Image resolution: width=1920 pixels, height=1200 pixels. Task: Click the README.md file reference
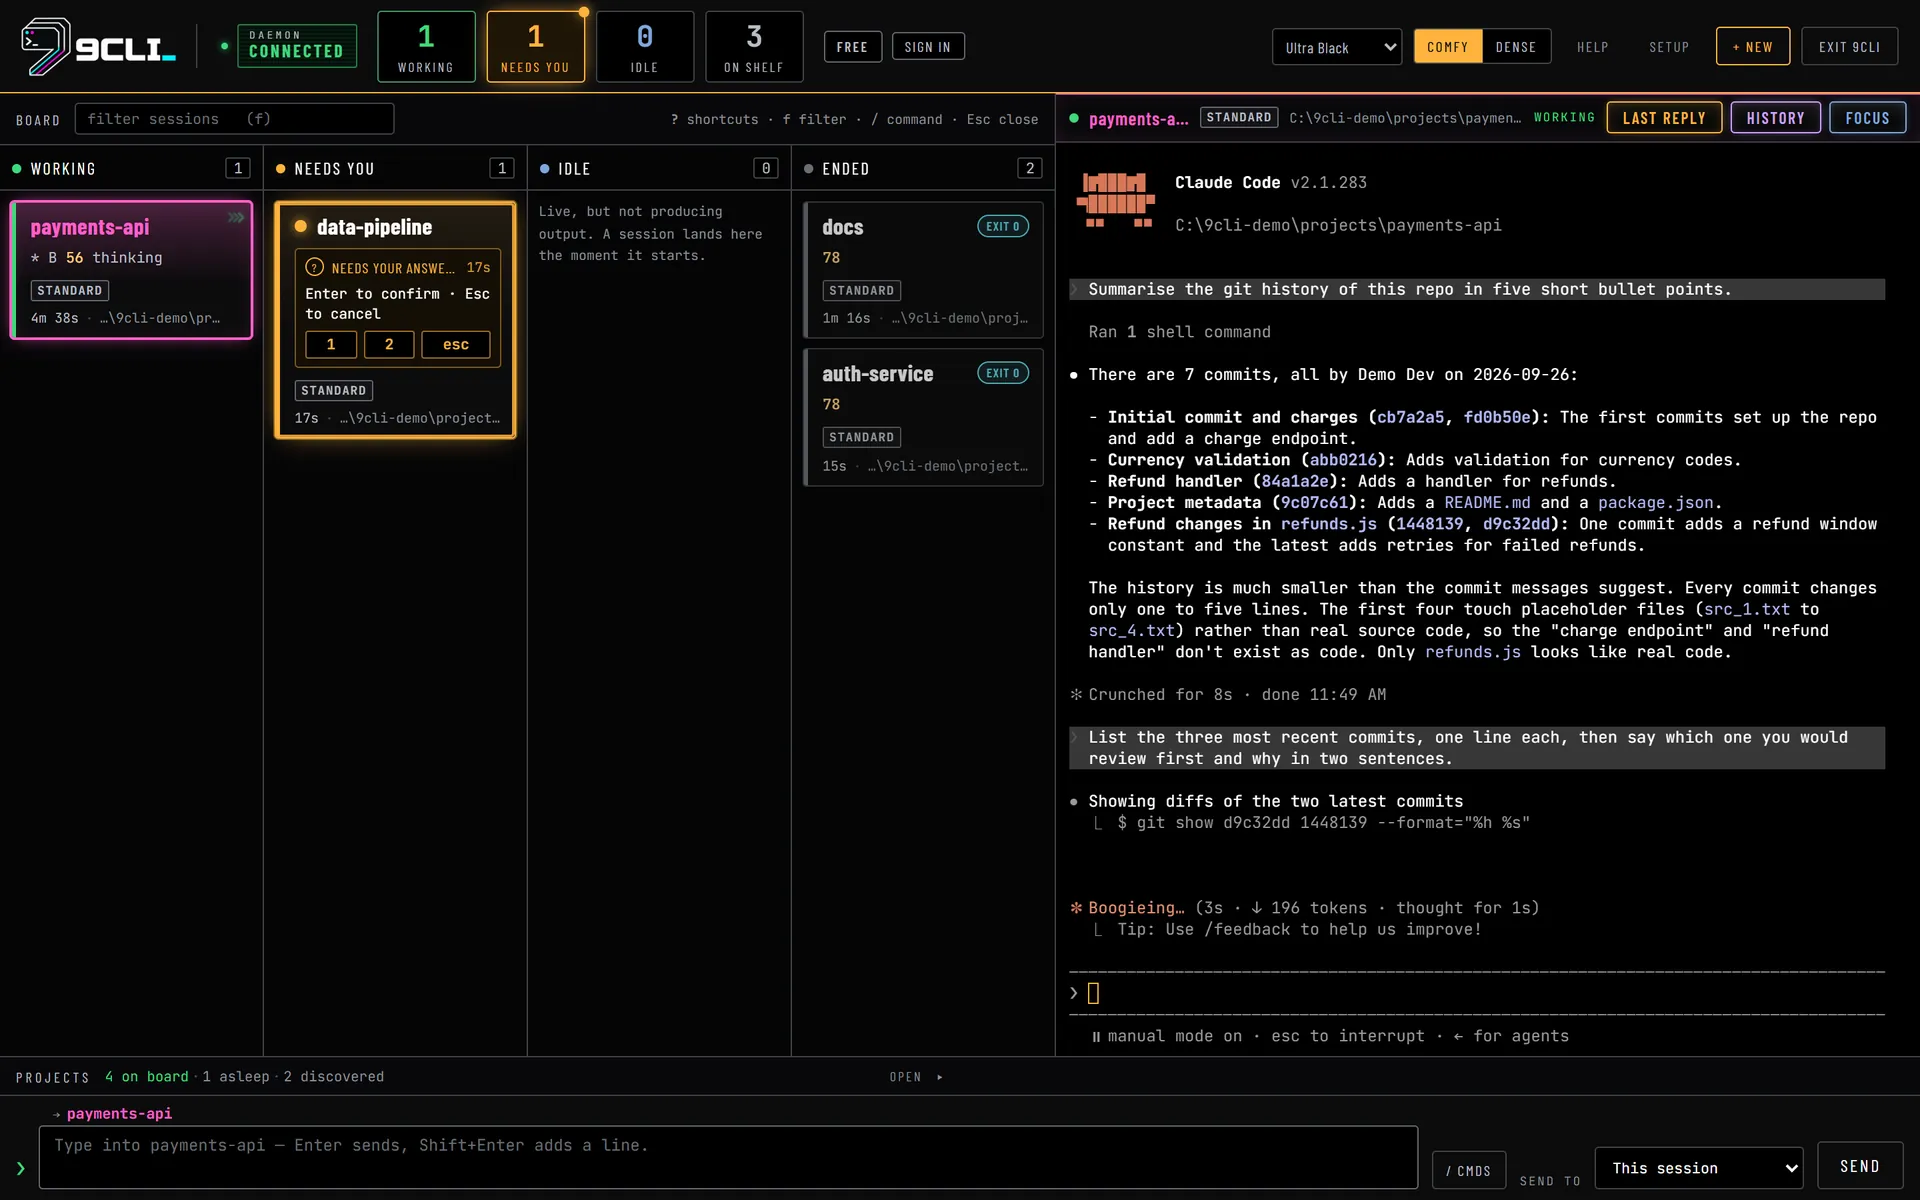1487,503
